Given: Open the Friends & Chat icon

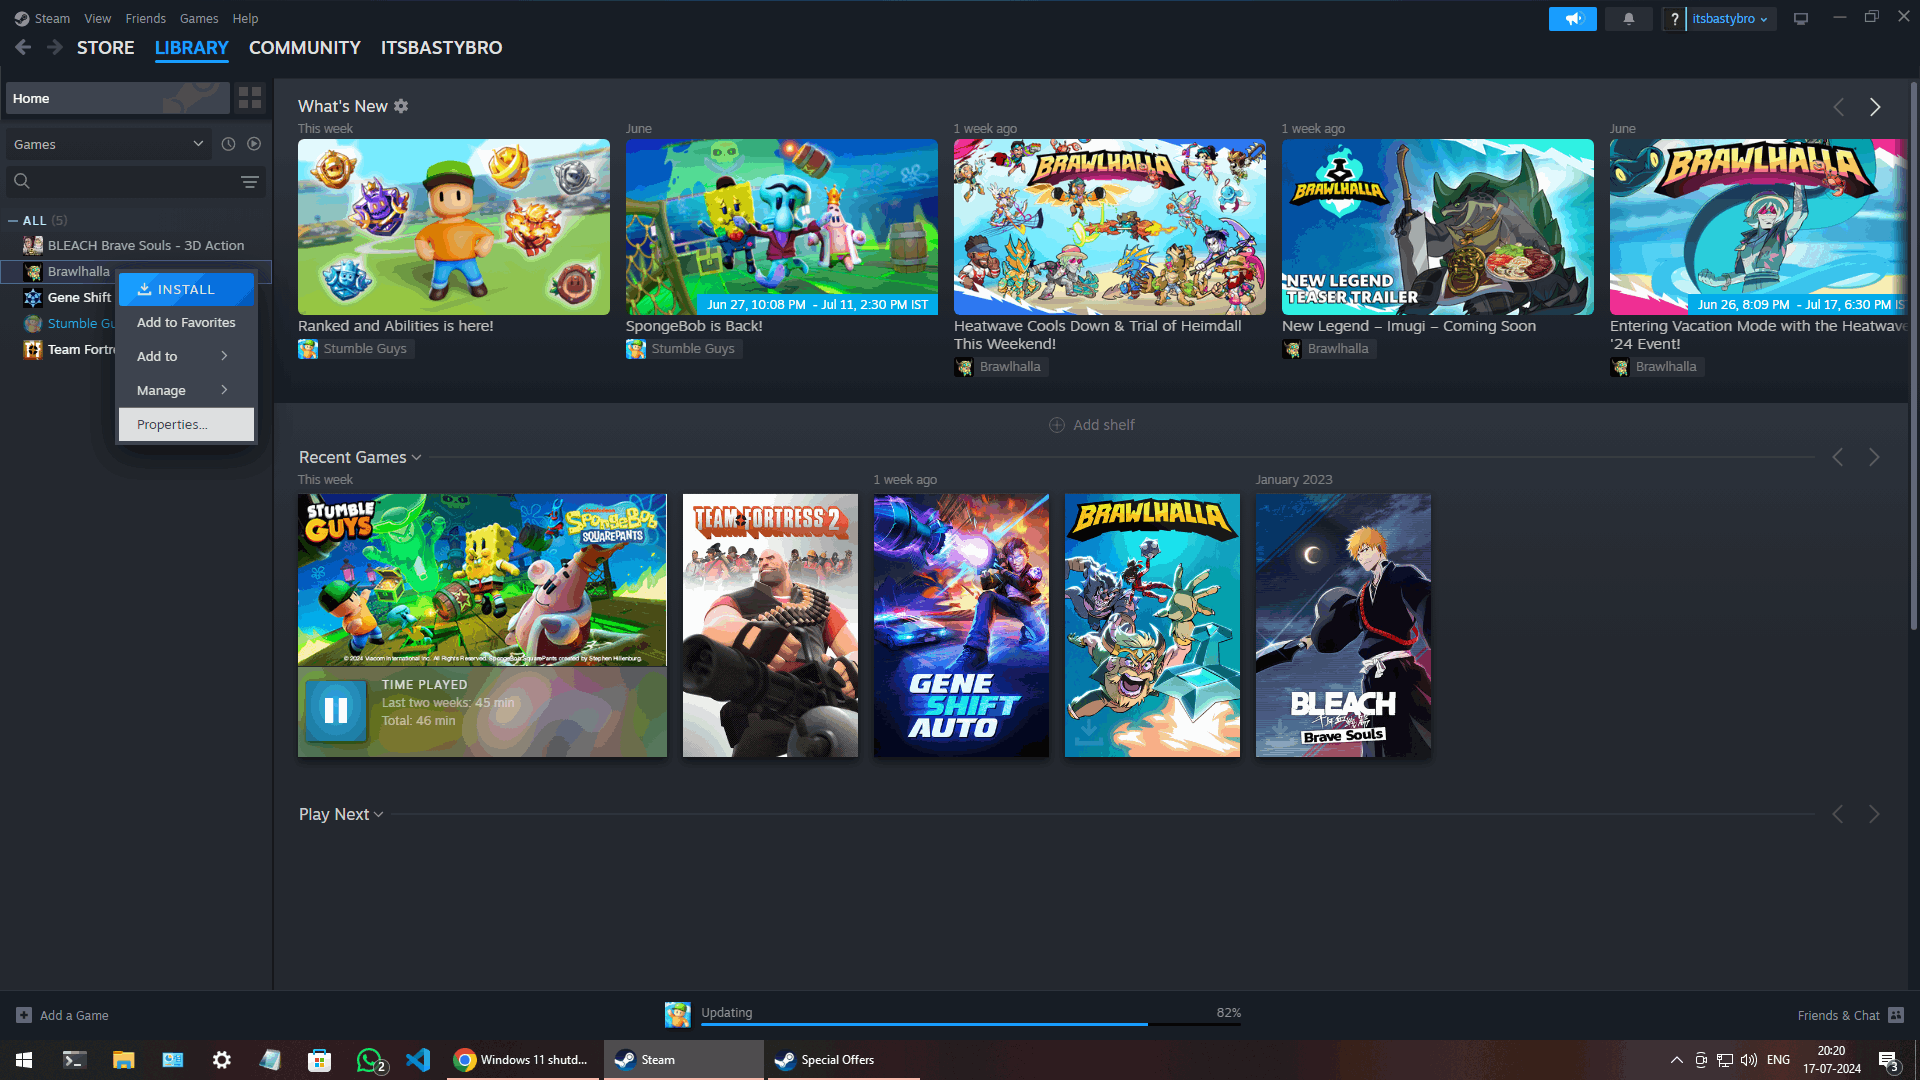Looking at the screenshot, I should click(x=1896, y=1015).
